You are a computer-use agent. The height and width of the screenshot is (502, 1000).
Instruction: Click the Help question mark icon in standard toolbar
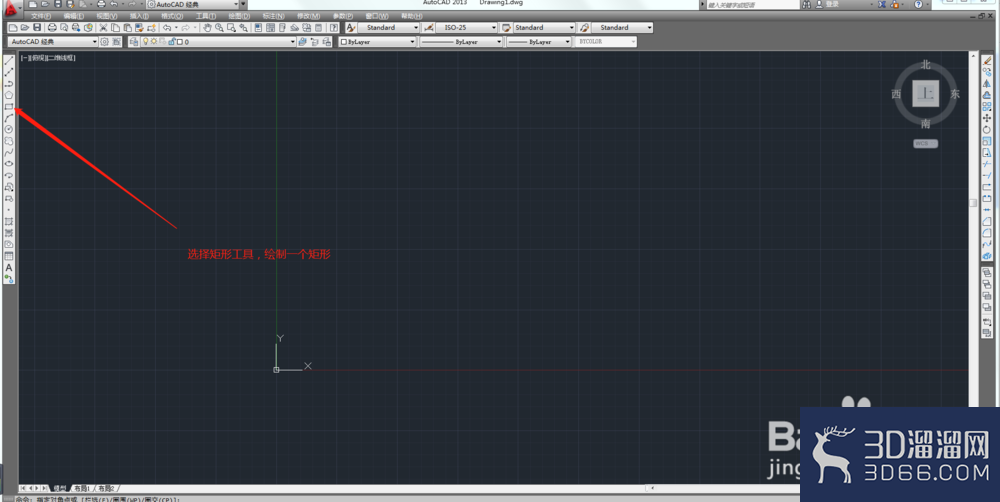[x=334, y=28]
